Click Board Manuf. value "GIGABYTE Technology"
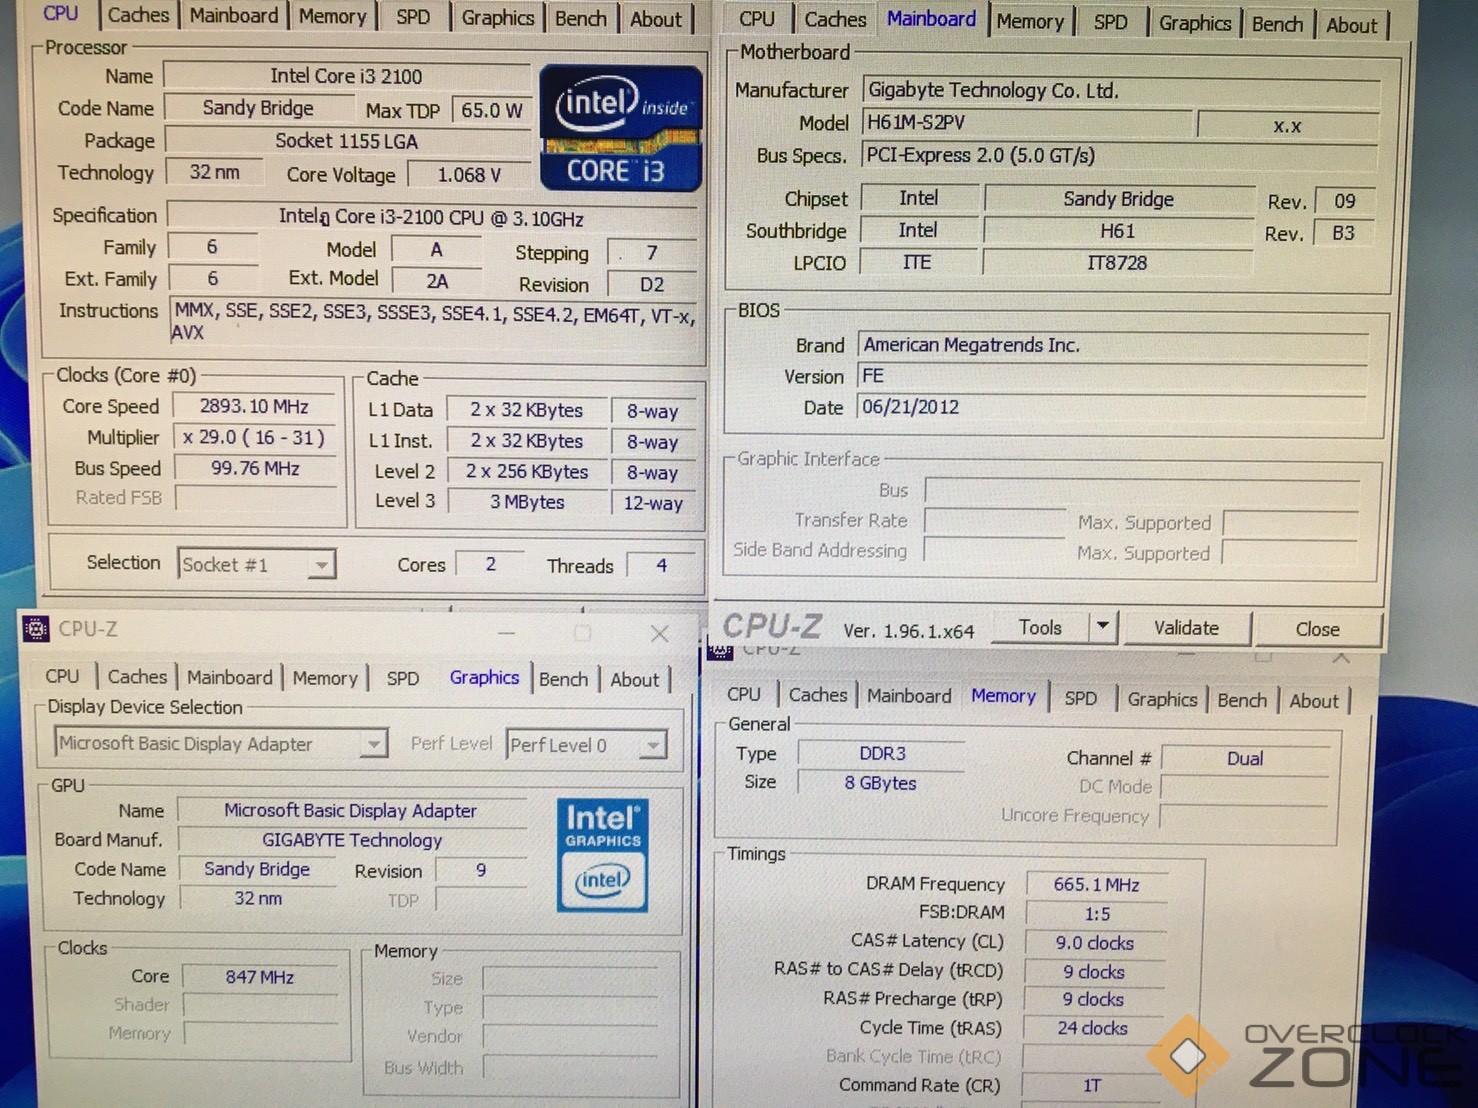The width and height of the screenshot is (1478, 1108). (352, 840)
